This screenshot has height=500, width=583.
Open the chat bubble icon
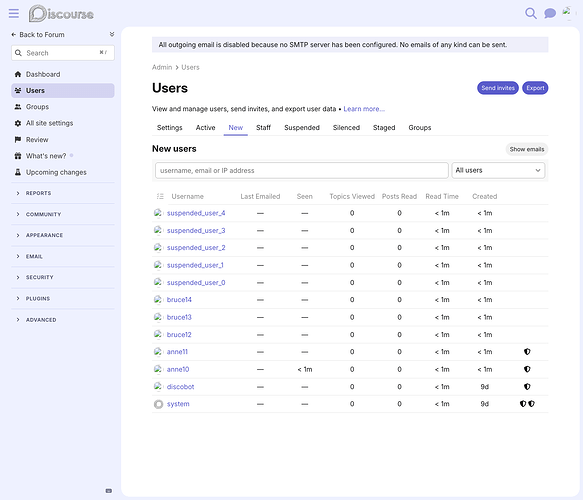click(x=550, y=13)
